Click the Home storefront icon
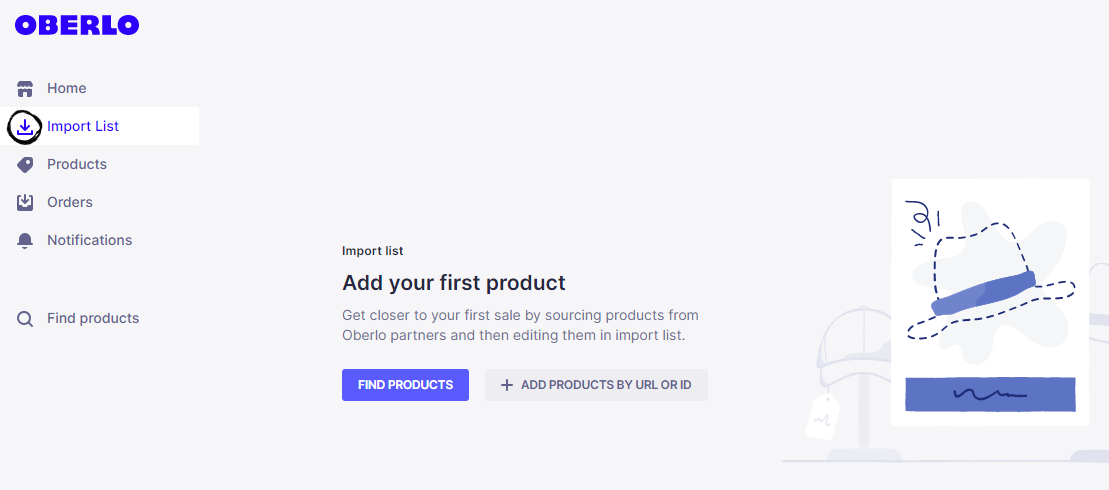1109x490 pixels. (x=26, y=88)
